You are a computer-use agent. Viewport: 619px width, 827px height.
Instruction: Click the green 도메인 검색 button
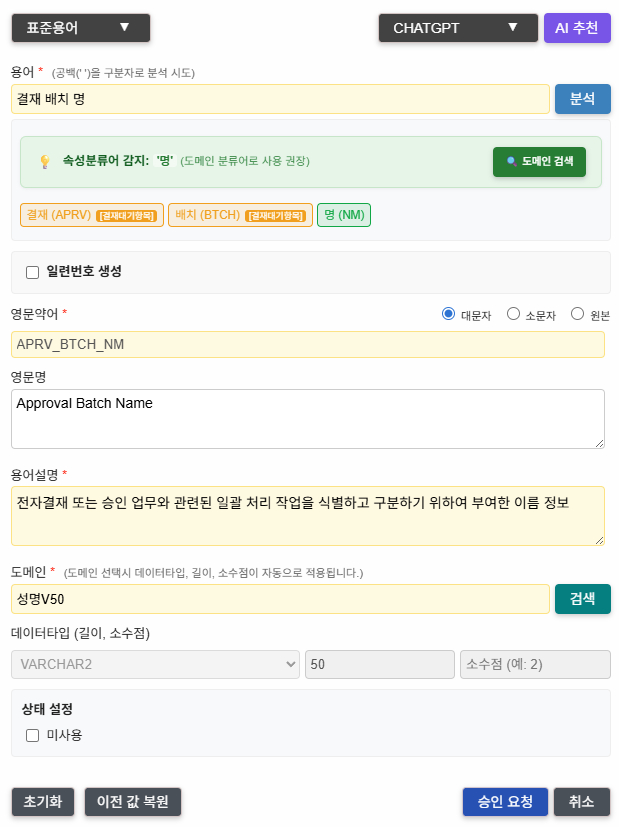(x=539, y=161)
